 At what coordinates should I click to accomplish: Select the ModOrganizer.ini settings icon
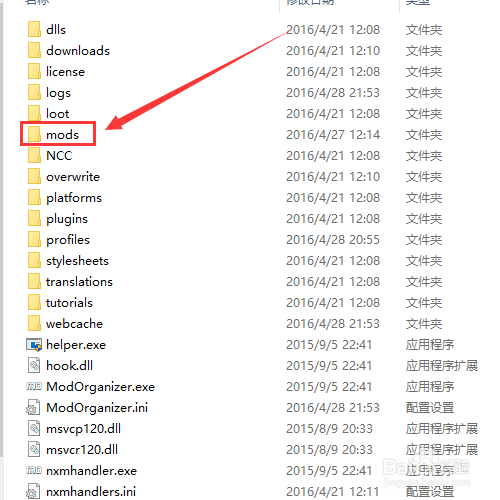coord(33,407)
